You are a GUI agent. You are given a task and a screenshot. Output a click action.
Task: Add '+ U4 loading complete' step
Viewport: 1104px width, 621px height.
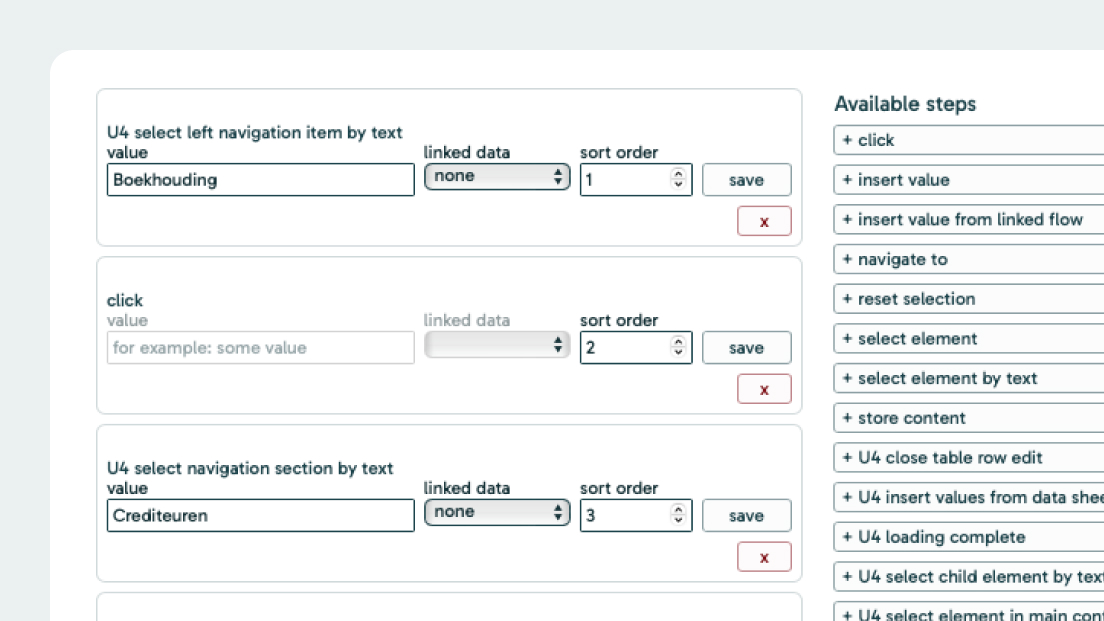click(968, 537)
